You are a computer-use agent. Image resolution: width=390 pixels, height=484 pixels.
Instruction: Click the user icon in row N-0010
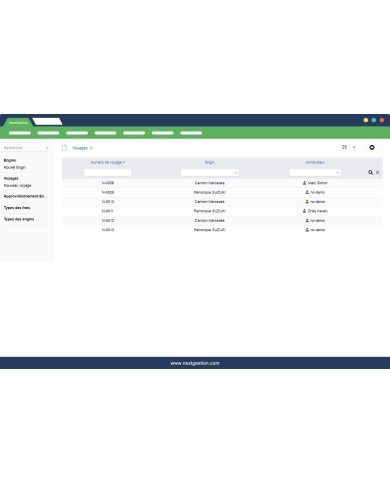(x=307, y=201)
